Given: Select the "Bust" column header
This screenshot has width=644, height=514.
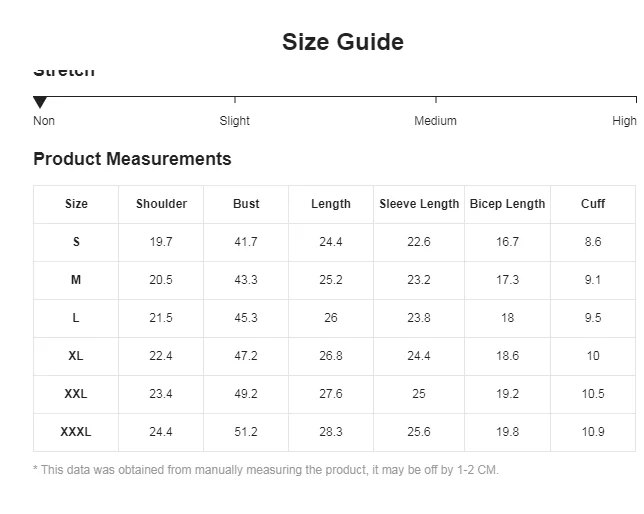Looking at the screenshot, I should (246, 204).
